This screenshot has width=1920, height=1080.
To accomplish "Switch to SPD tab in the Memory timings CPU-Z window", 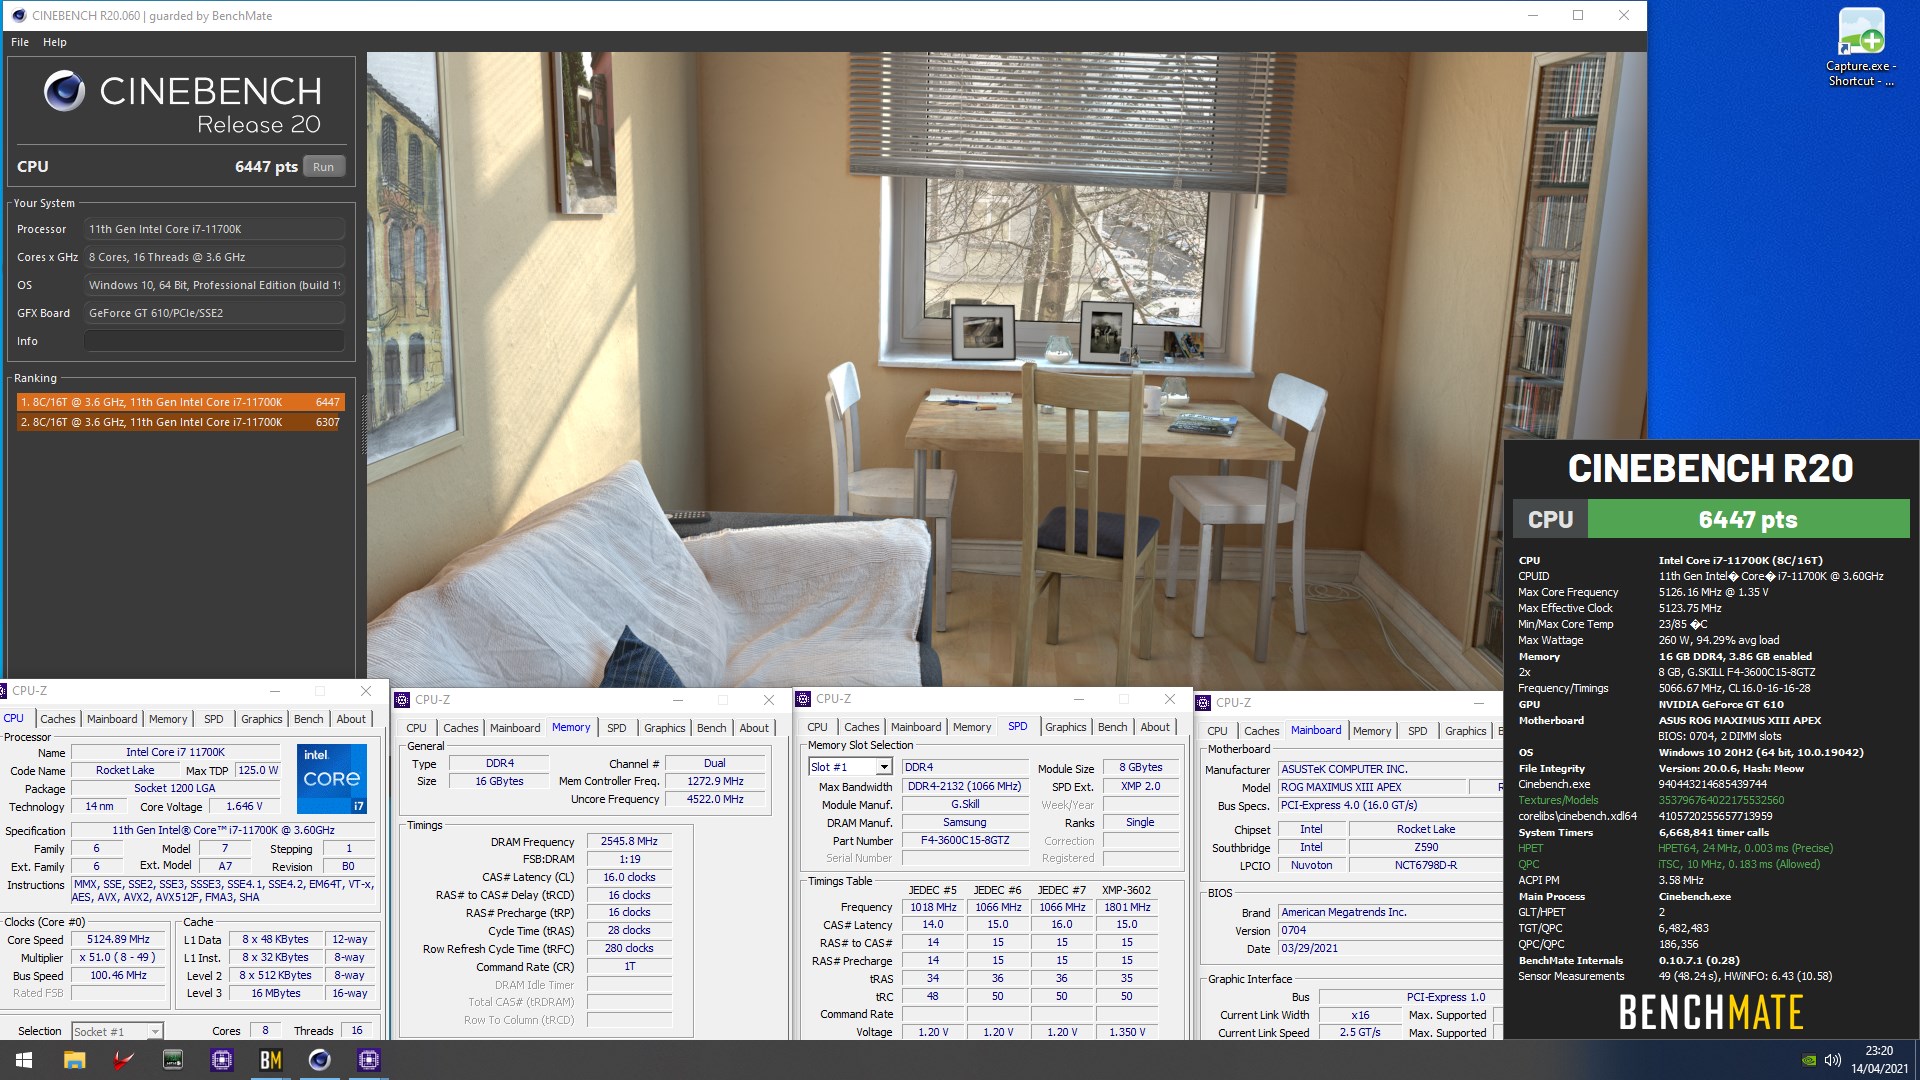I will (x=617, y=728).
